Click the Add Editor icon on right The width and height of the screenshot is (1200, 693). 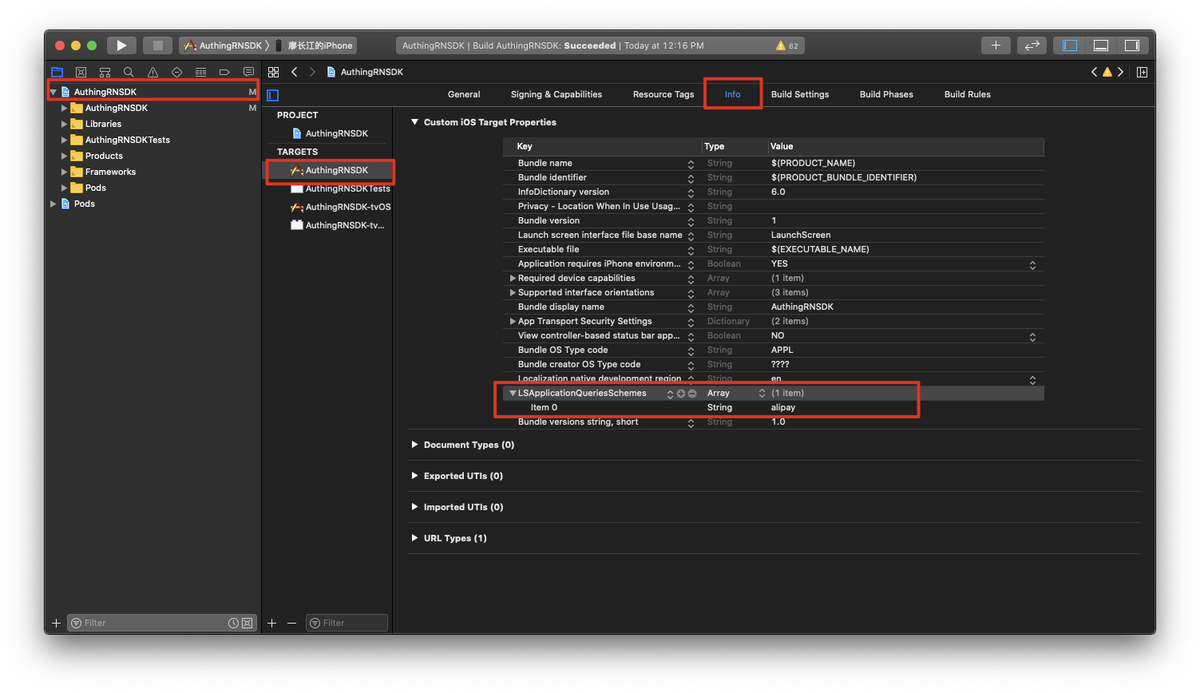click(x=1141, y=72)
